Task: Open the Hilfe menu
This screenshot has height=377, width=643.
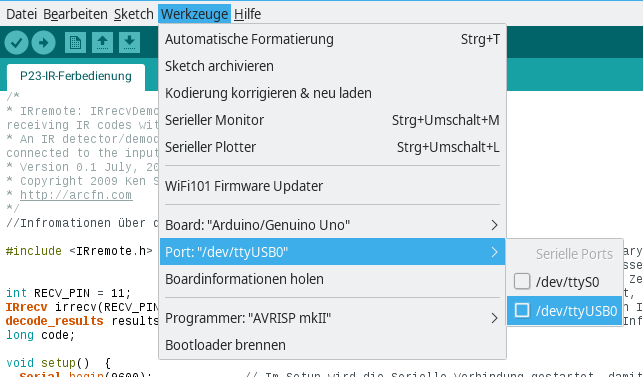Action: click(247, 14)
